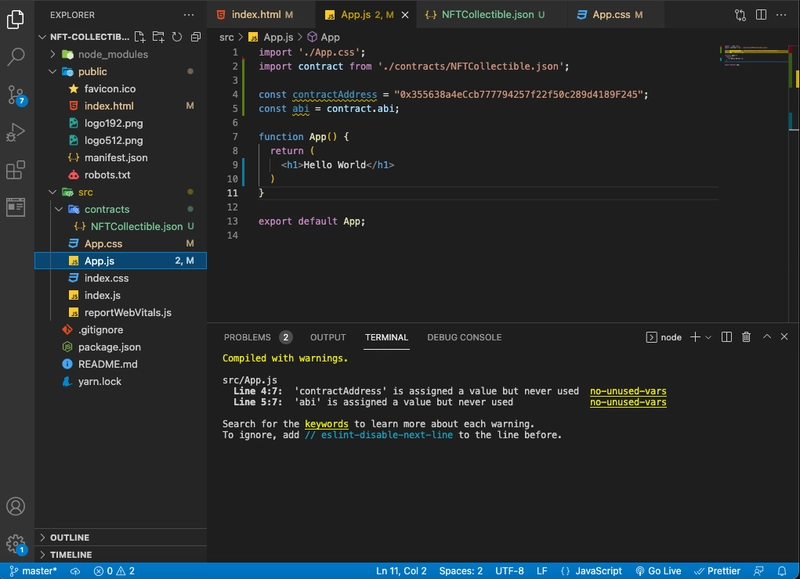Open the Explorer view in activity bar

click(15, 19)
